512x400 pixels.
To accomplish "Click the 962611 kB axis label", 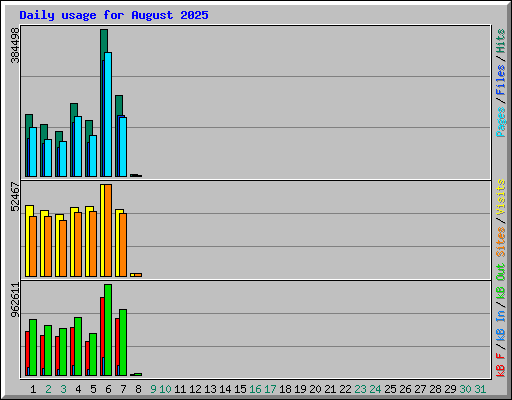I will tap(15, 300).
